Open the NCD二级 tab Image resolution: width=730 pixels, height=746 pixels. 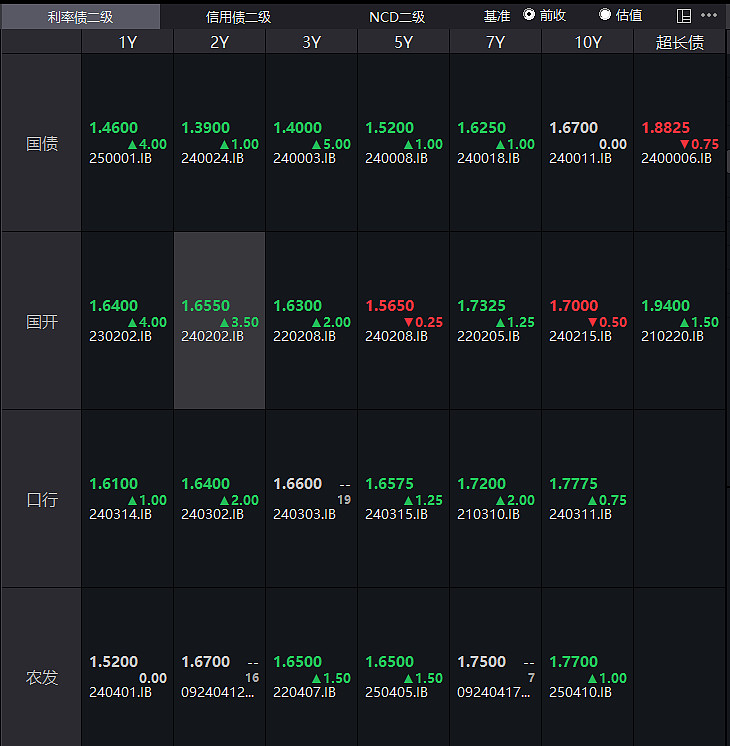click(x=396, y=16)
